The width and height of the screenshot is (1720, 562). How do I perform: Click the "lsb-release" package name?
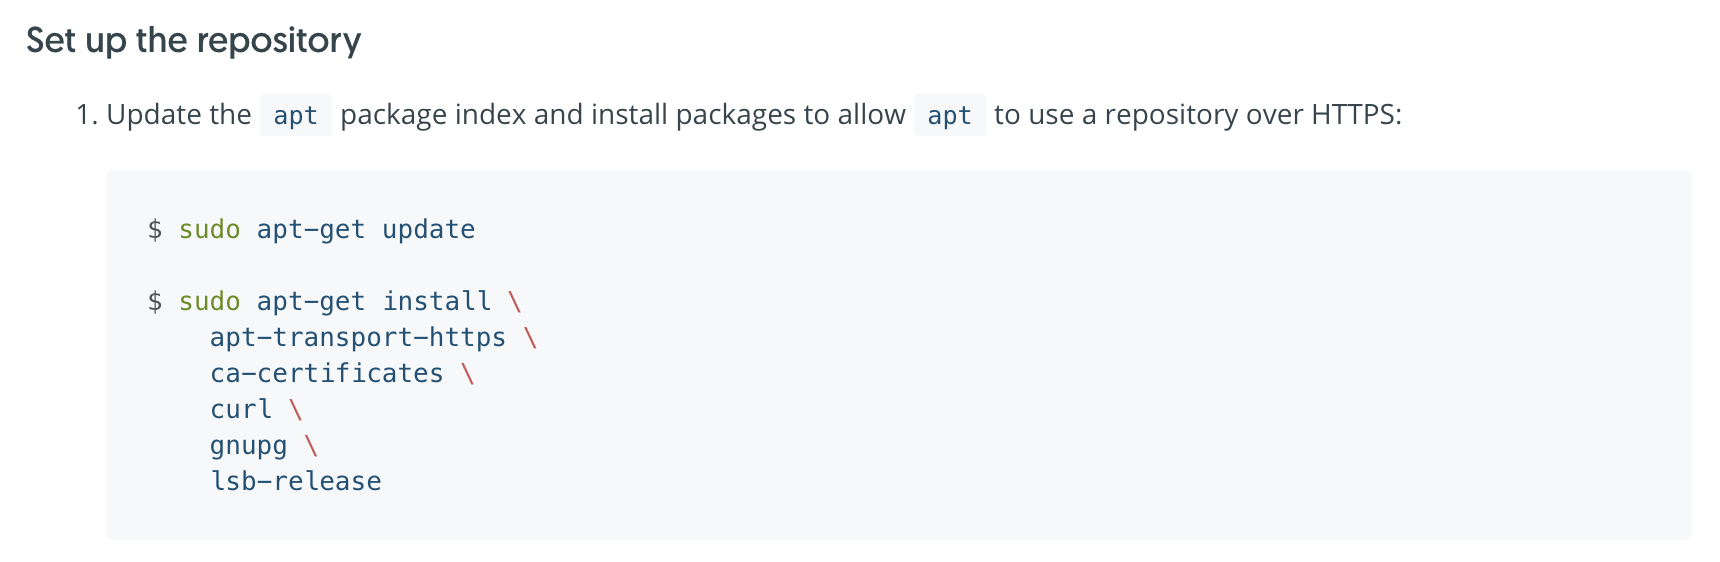[x=296, y=482]
